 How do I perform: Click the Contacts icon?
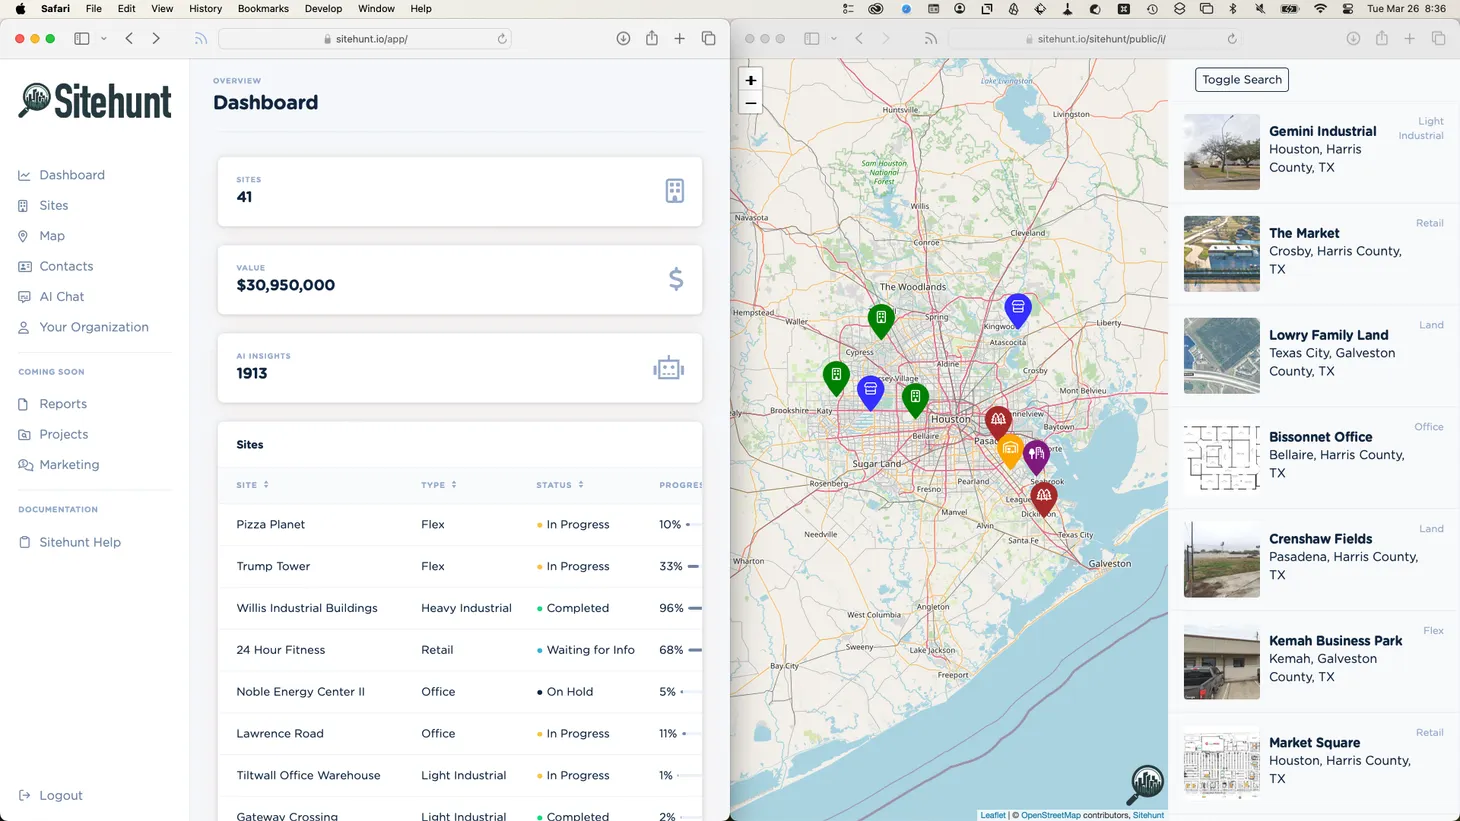(x=23, y=266)
